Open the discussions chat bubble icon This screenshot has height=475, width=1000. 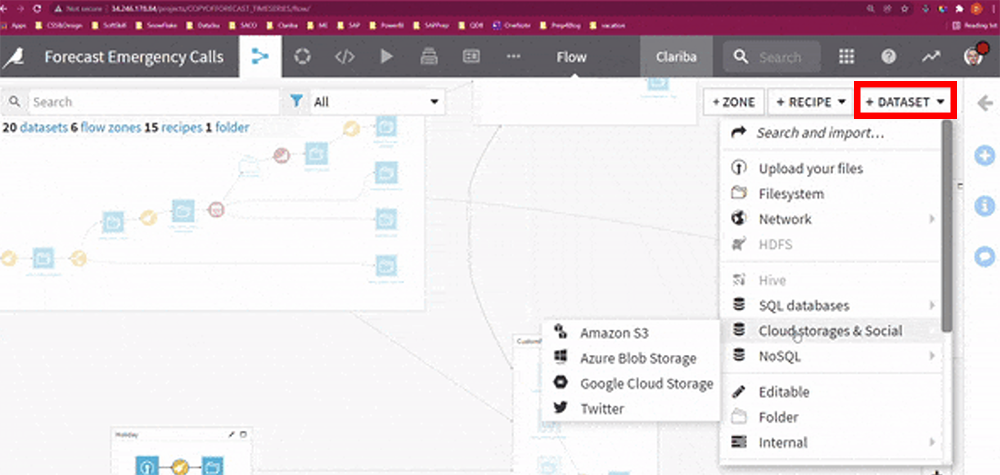[985, 256]
